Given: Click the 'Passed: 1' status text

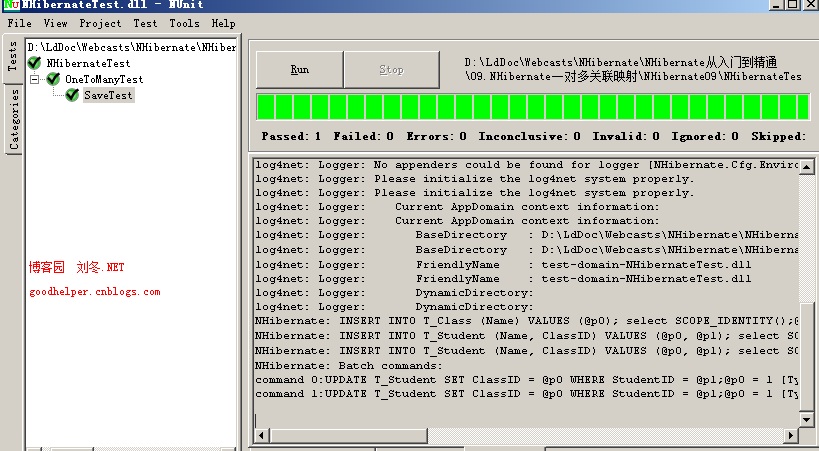Looking at the screenshot, I should (x=291, y=136).
